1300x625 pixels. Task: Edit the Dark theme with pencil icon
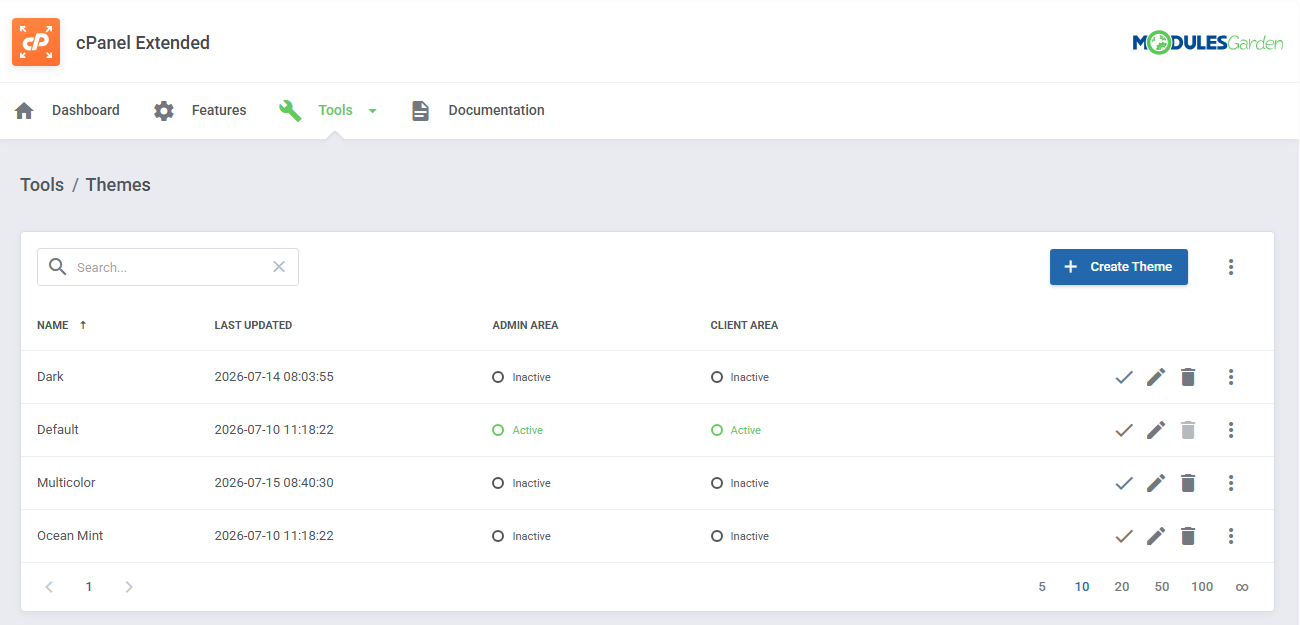click(x=1156, y=377)
